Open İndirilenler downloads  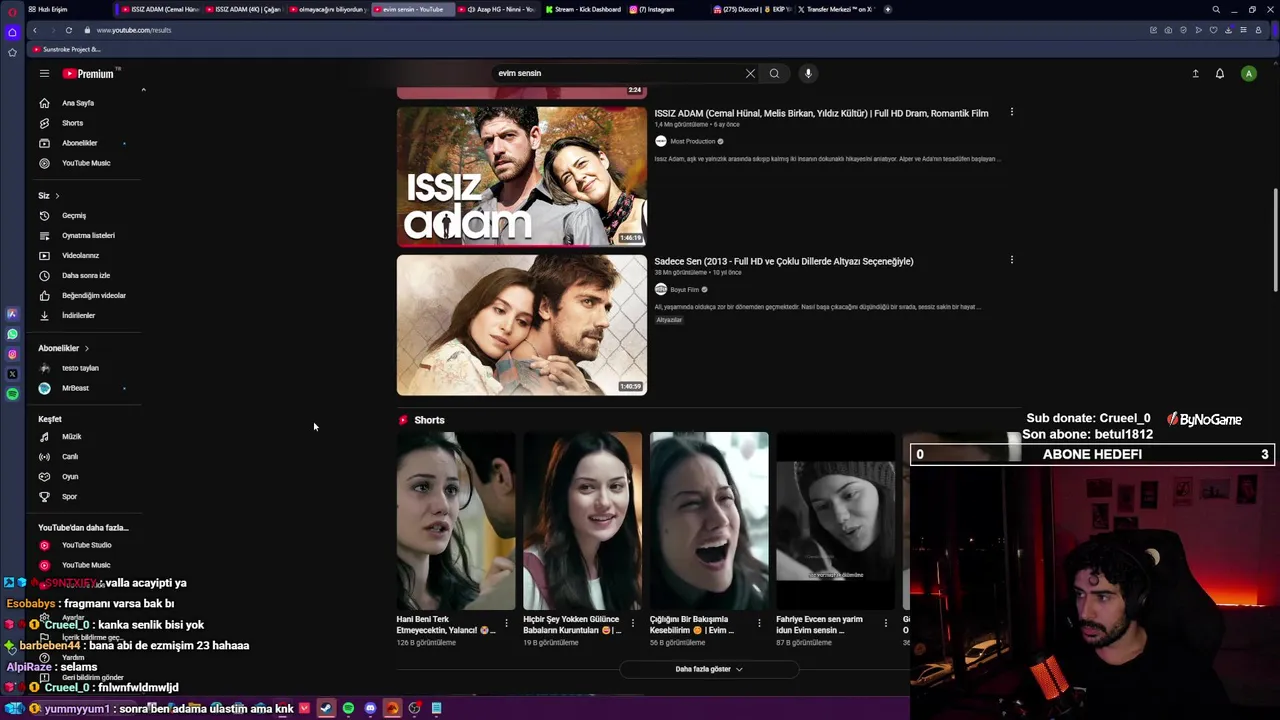tap(78, 315)
